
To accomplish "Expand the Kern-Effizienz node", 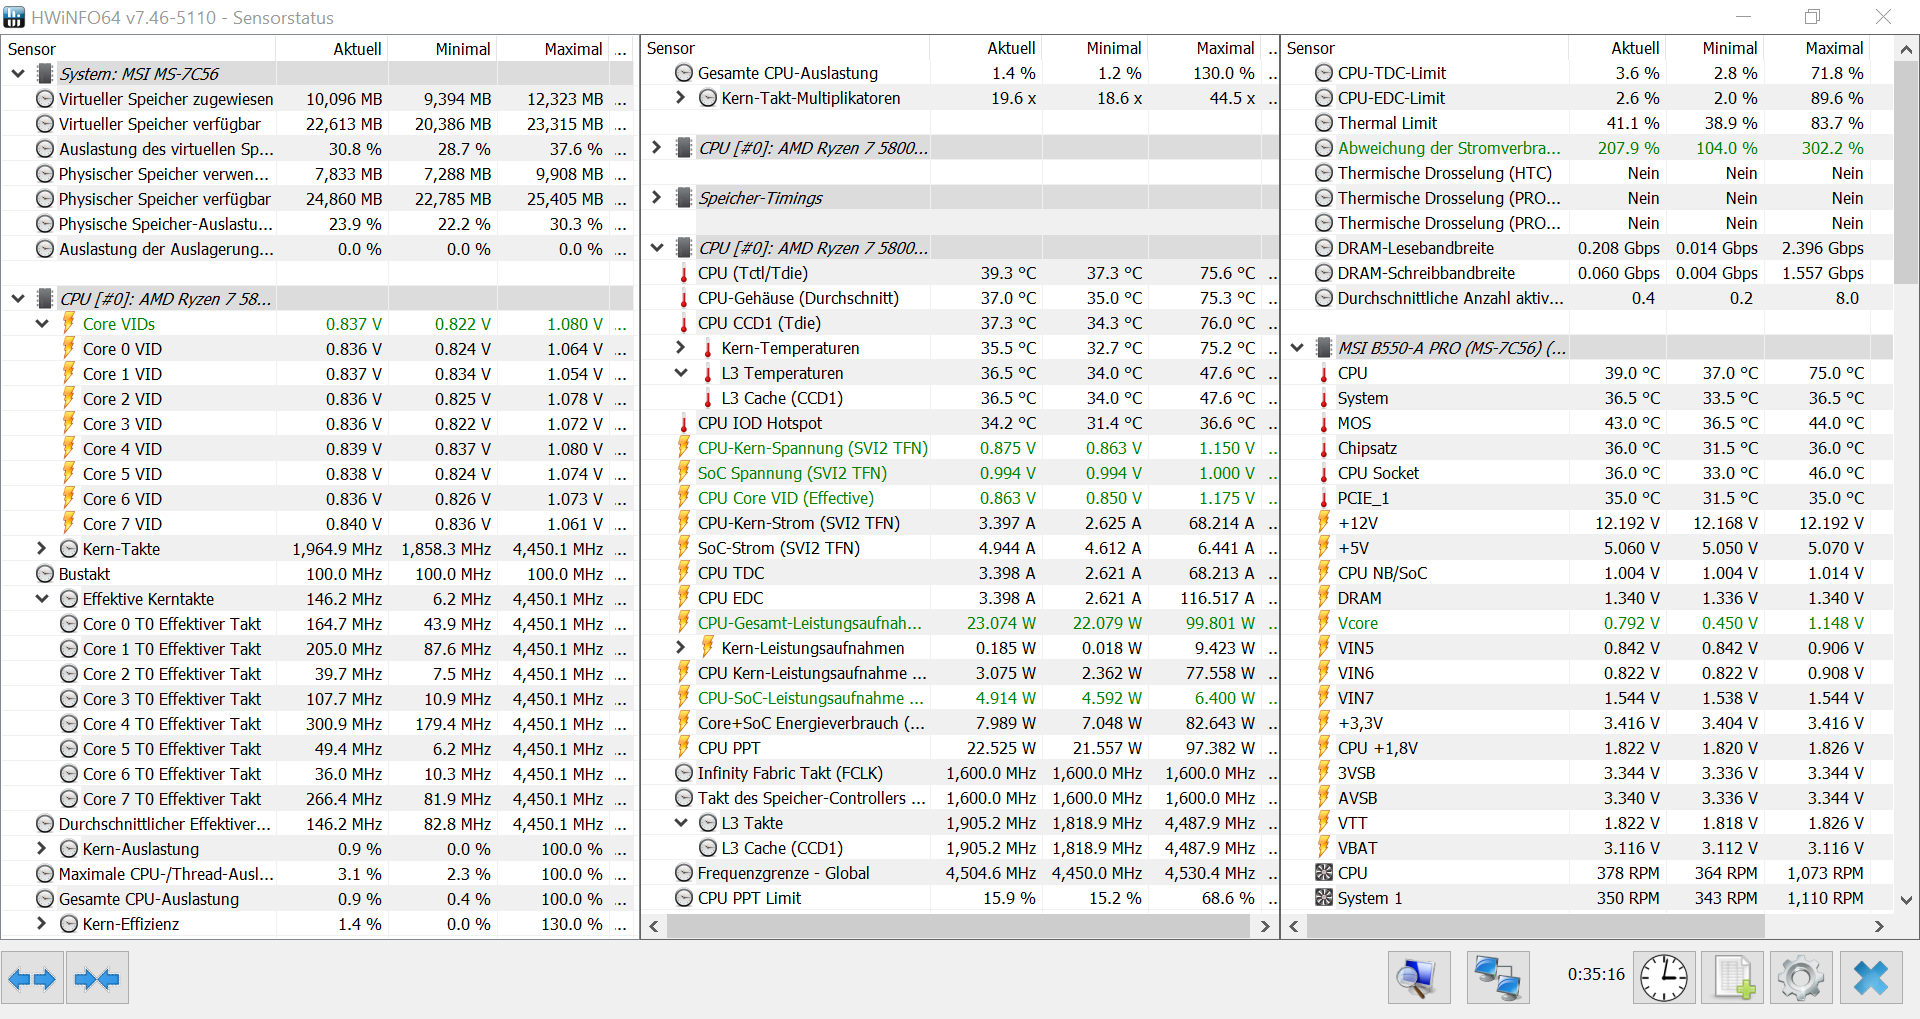I will coord(42,924).
